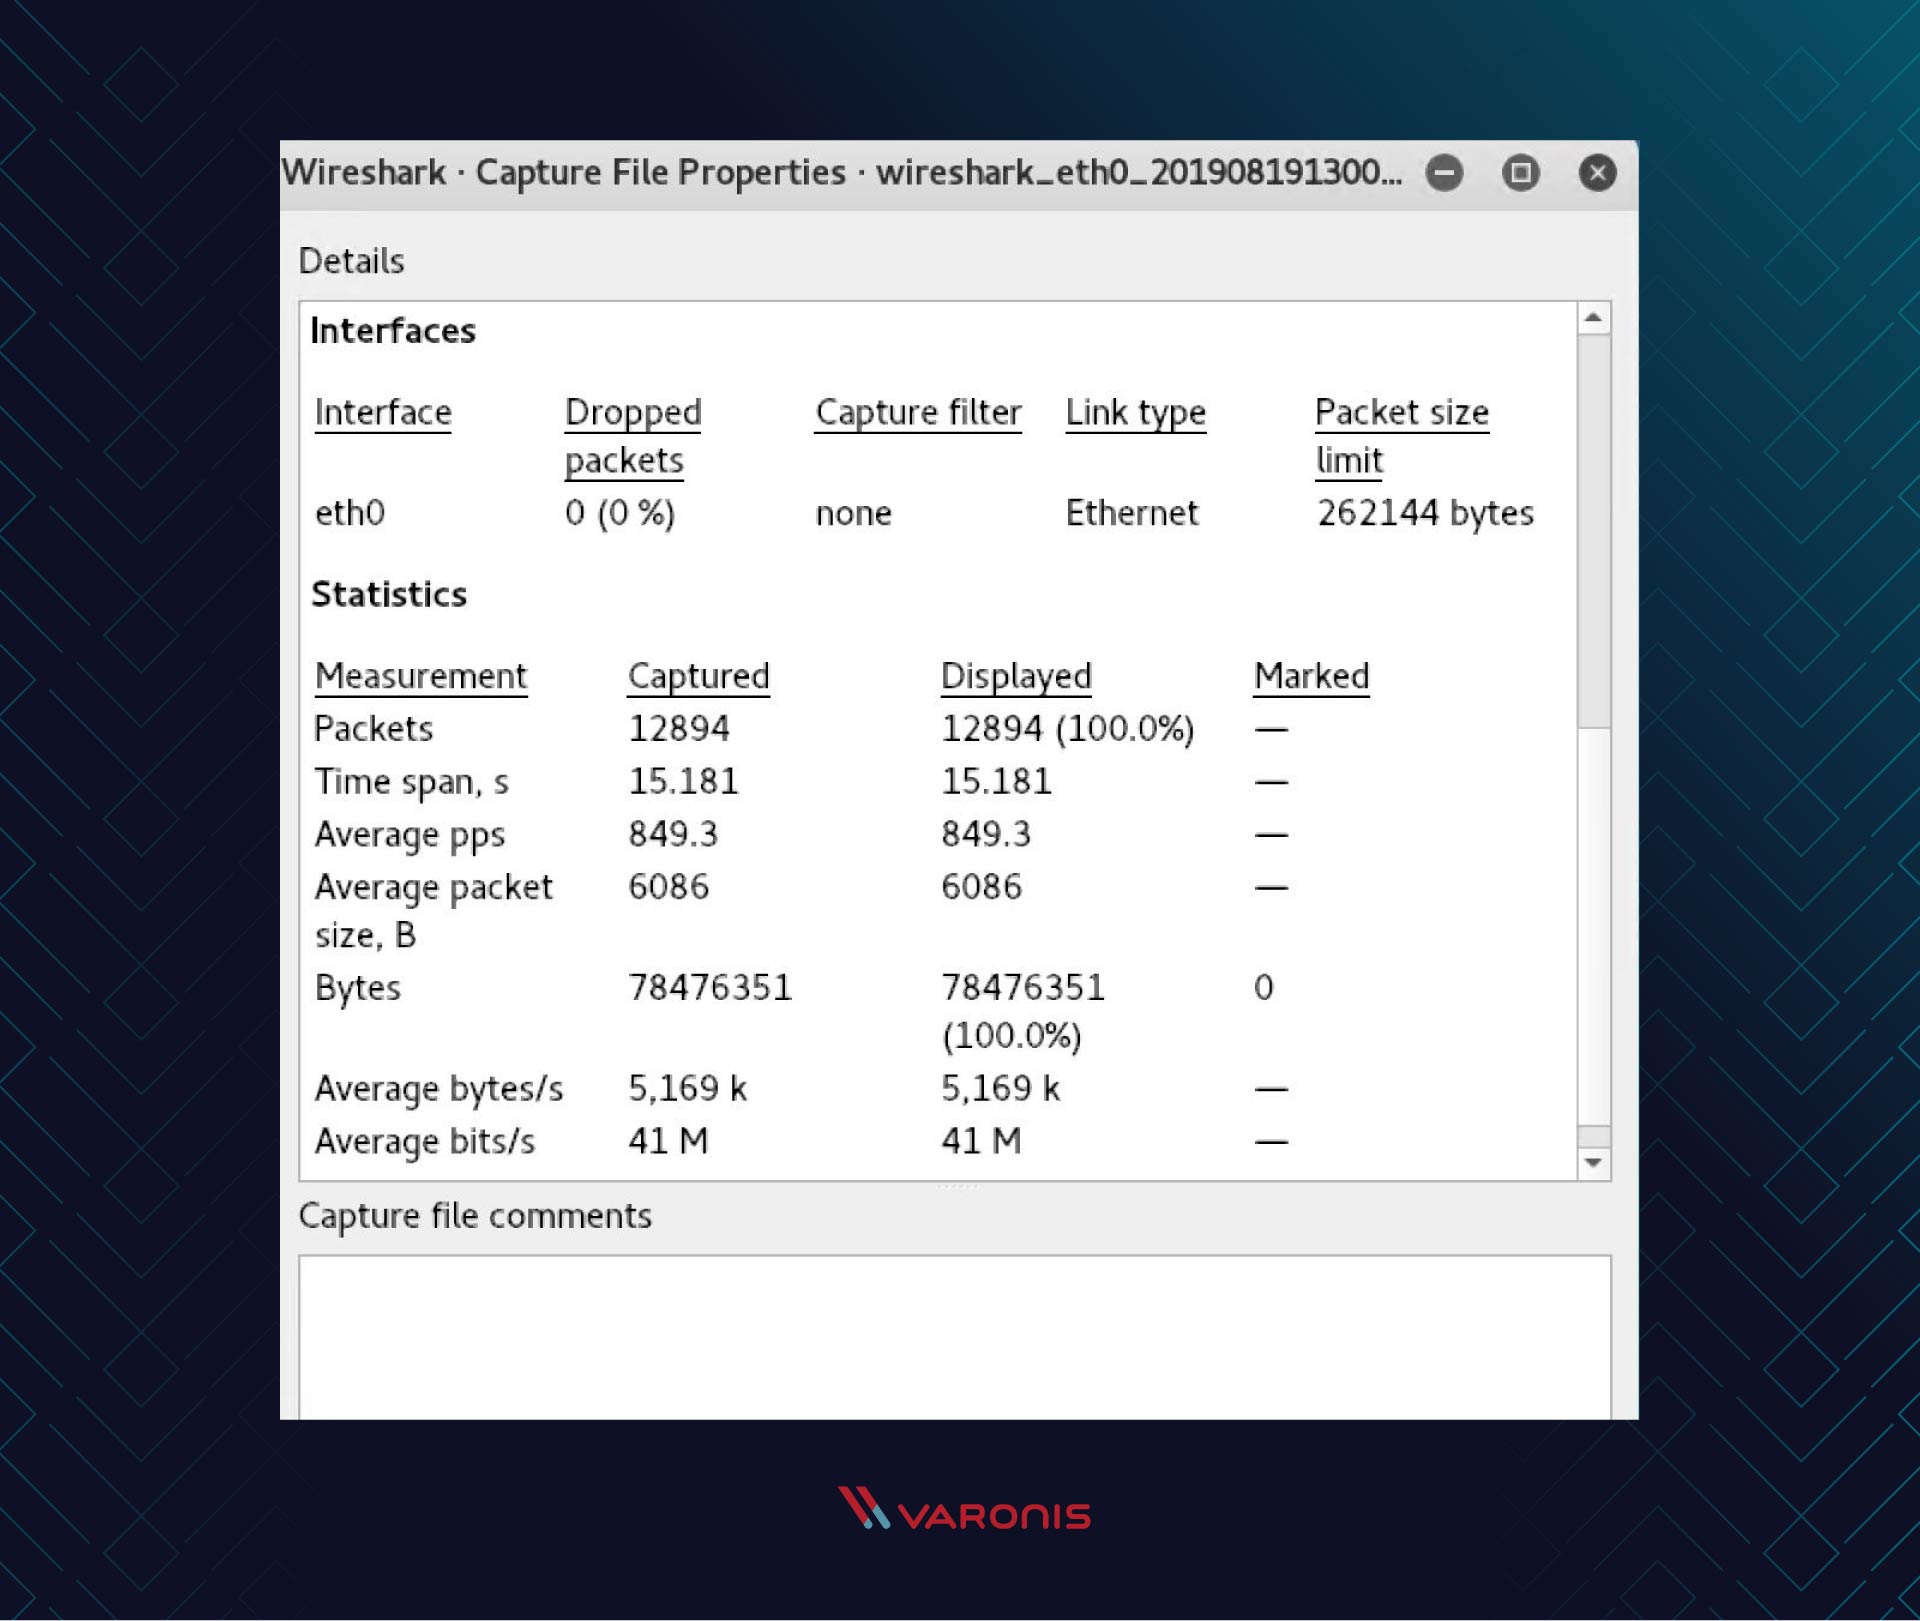Select the Average bytes/s label
1920x1621 pixels.
click(439, 1089)
